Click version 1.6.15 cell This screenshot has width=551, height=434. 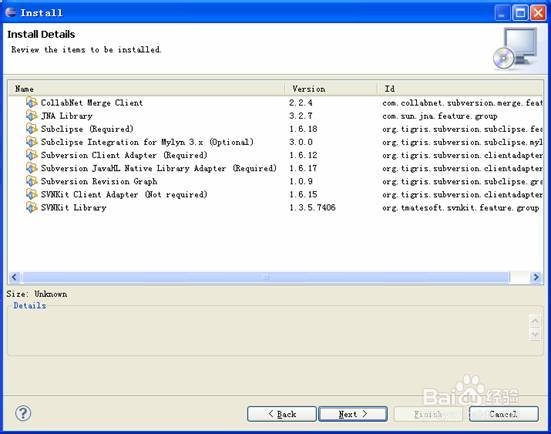[303, 194]
